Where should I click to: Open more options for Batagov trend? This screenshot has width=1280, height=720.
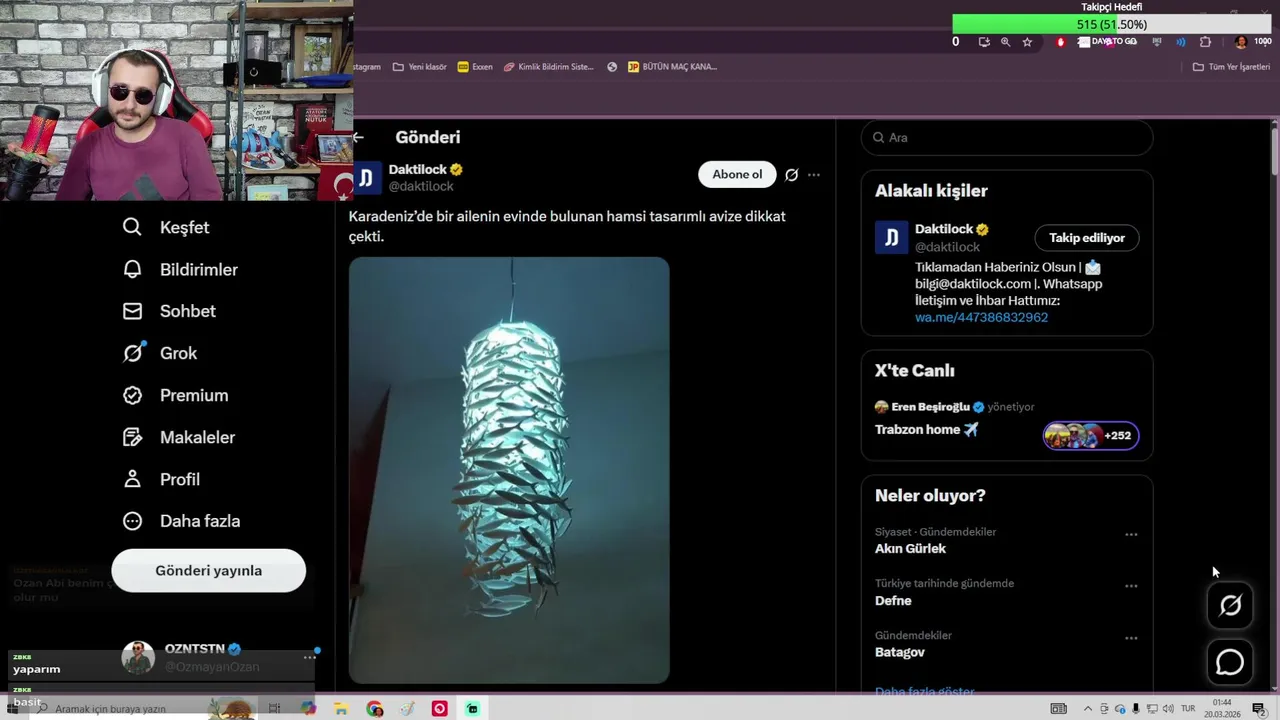coord(1131,638)
